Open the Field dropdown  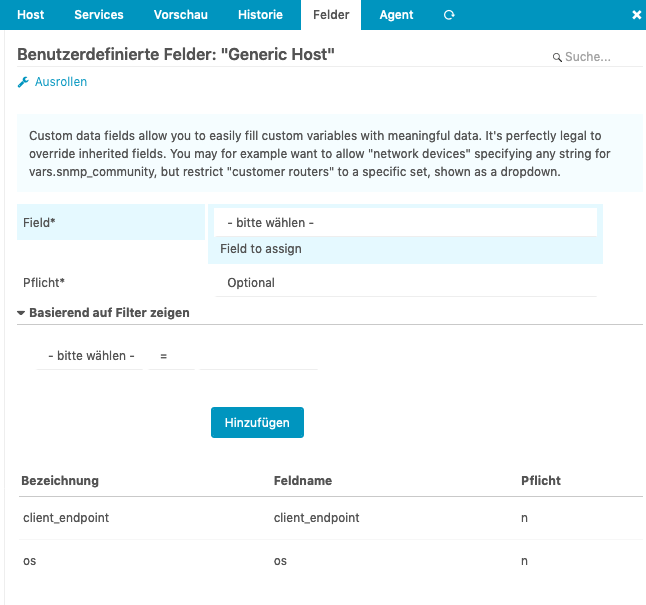(x=405, y=222)
